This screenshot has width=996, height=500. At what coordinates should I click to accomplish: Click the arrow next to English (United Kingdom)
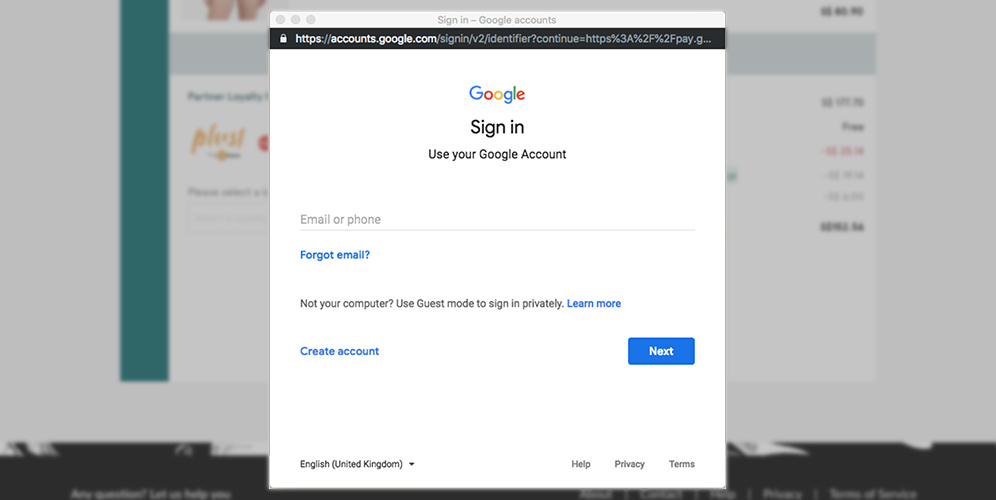tap(412, 464)
